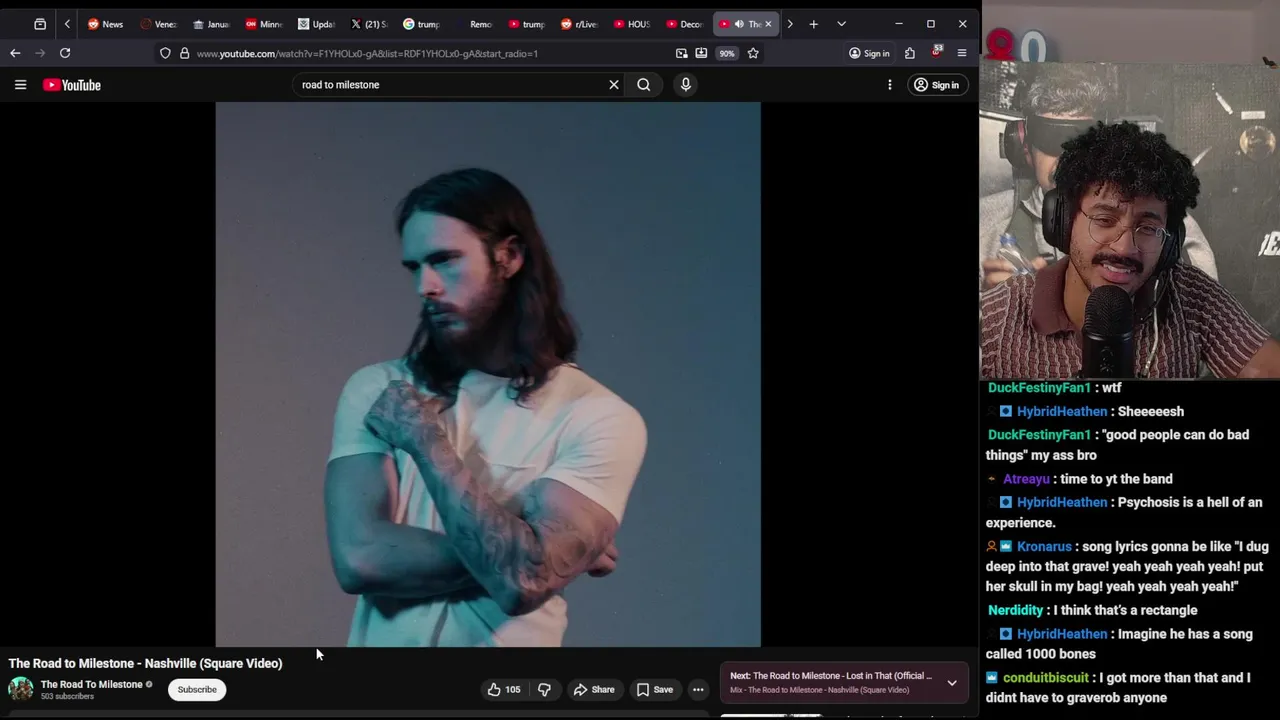1280x720 pixels.
Task: Open the browser tab overview icon
Action: tap(40, 24)
